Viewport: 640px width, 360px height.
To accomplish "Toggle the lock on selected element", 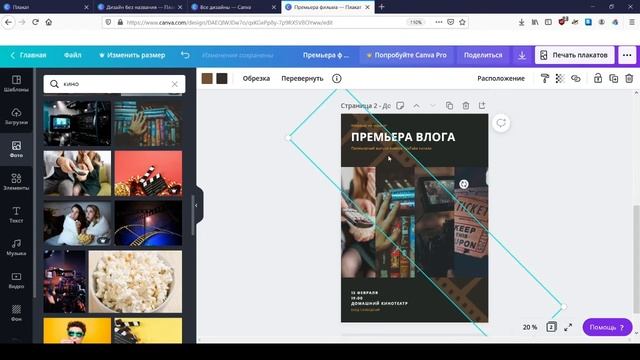I will point(598,78).
